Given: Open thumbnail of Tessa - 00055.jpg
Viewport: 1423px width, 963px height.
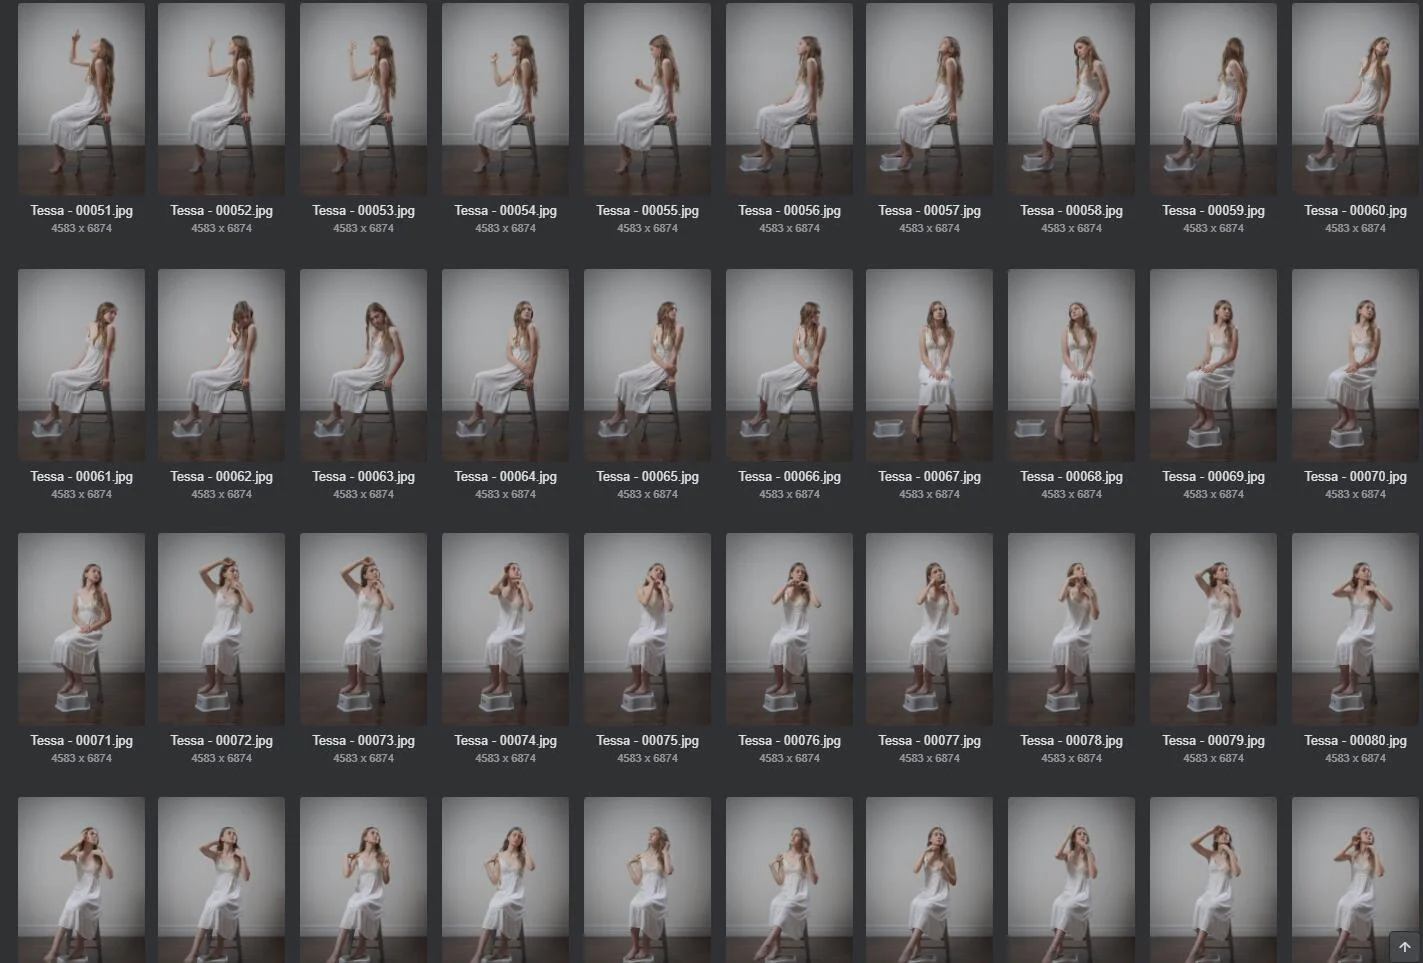Looking at the screenshot, I should click(647, 99).
